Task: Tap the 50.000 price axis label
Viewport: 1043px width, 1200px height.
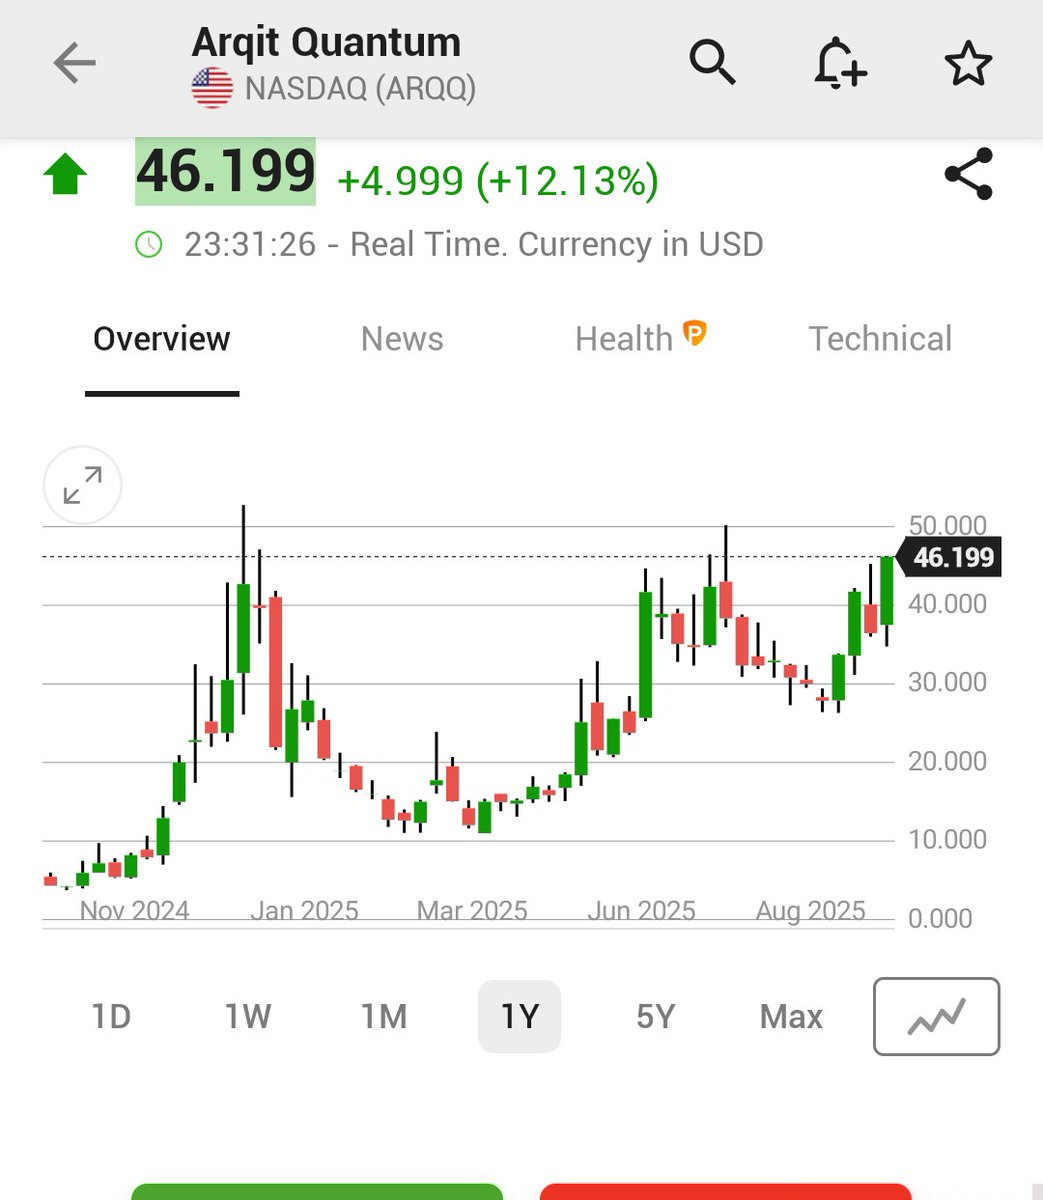Action: (x=947, y=525)
